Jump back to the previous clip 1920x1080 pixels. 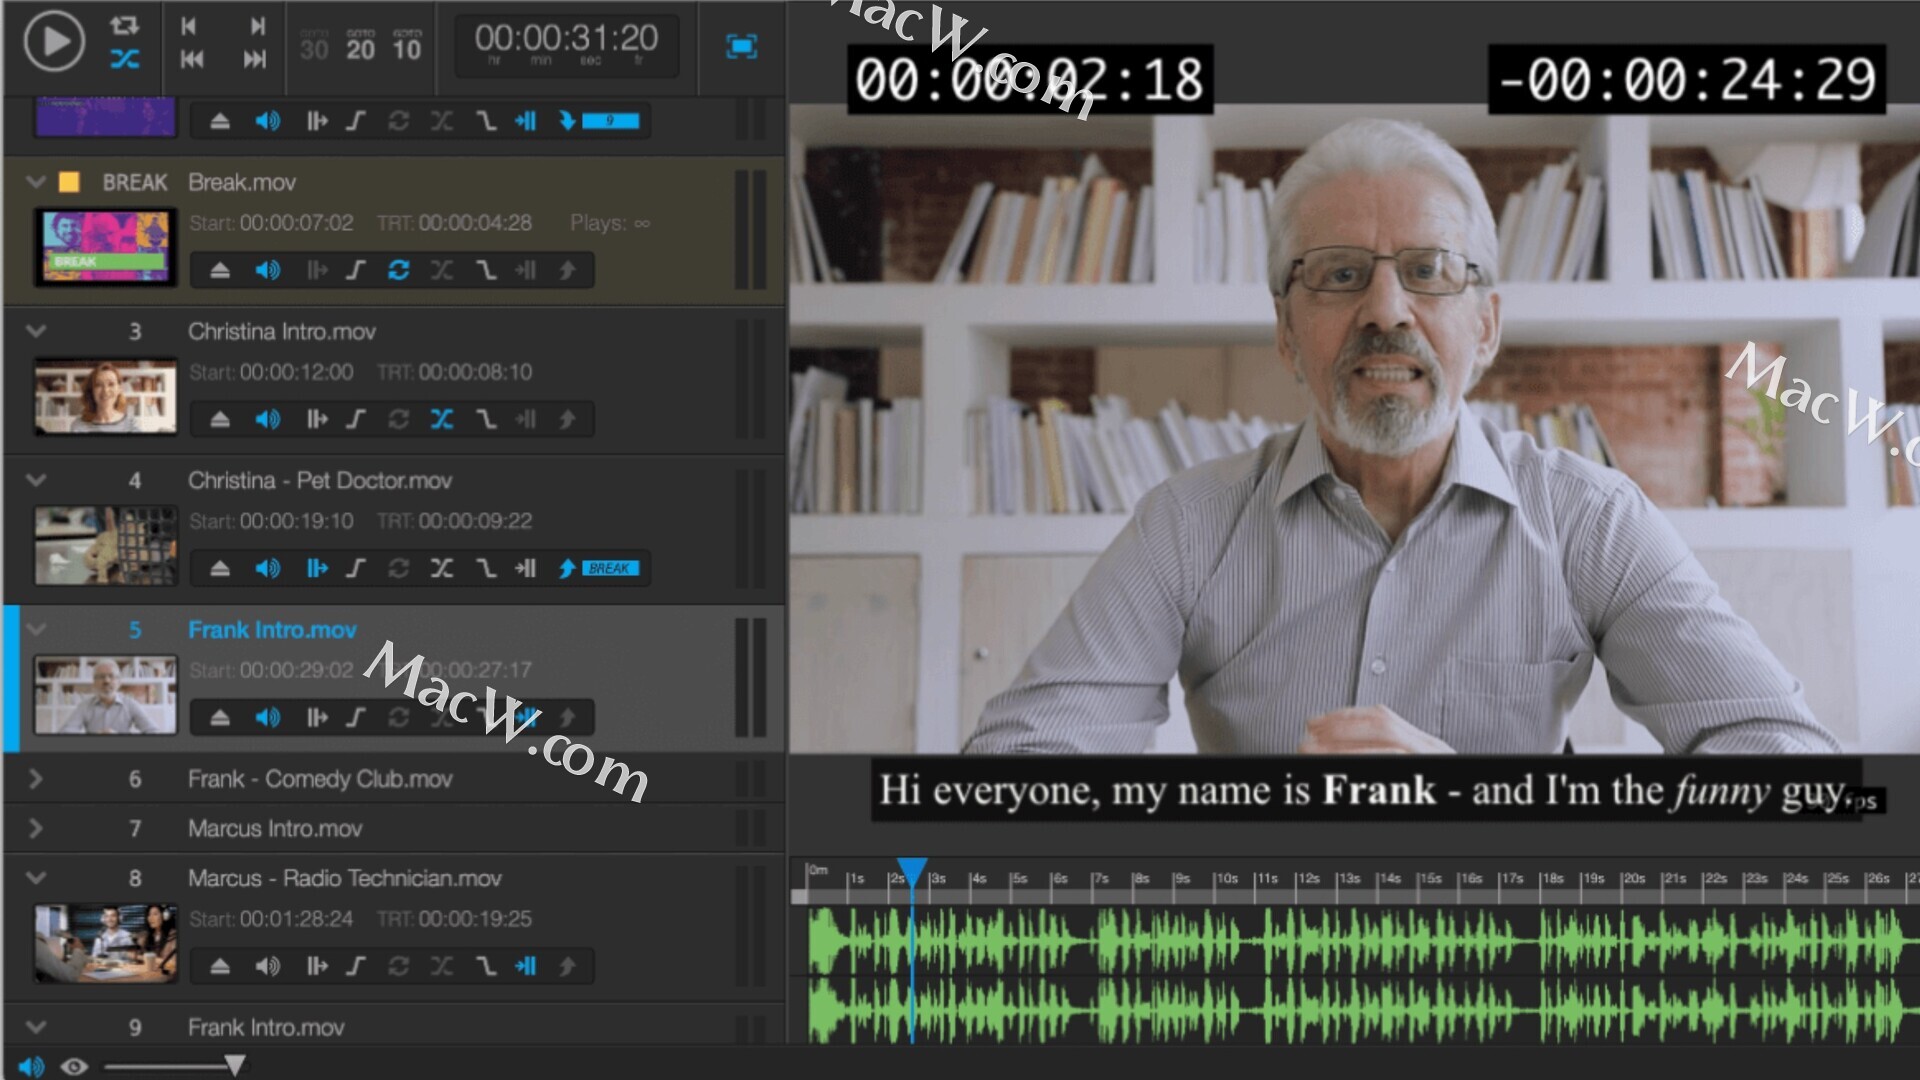click(191, 59)
